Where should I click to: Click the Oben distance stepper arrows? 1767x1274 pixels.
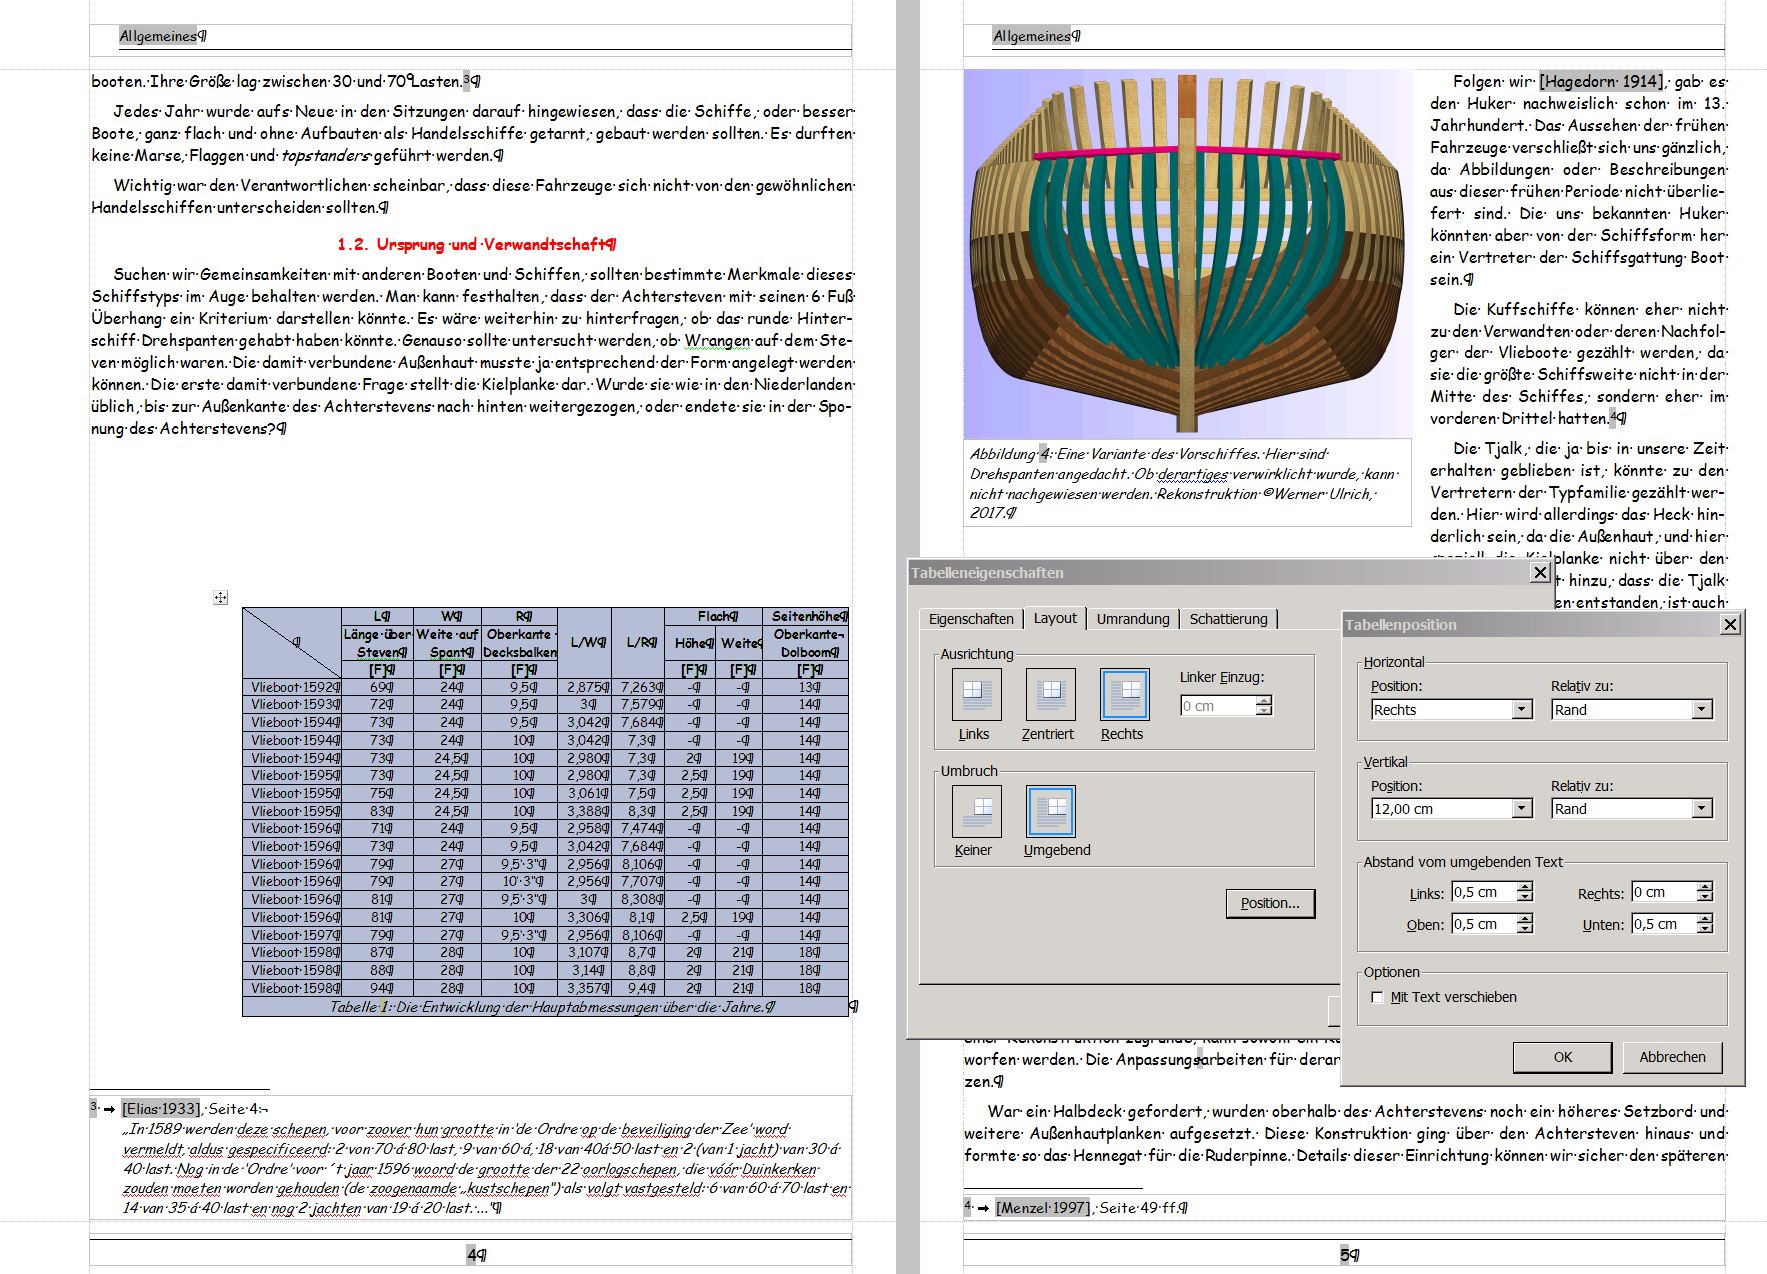(x=1524, y=924)
